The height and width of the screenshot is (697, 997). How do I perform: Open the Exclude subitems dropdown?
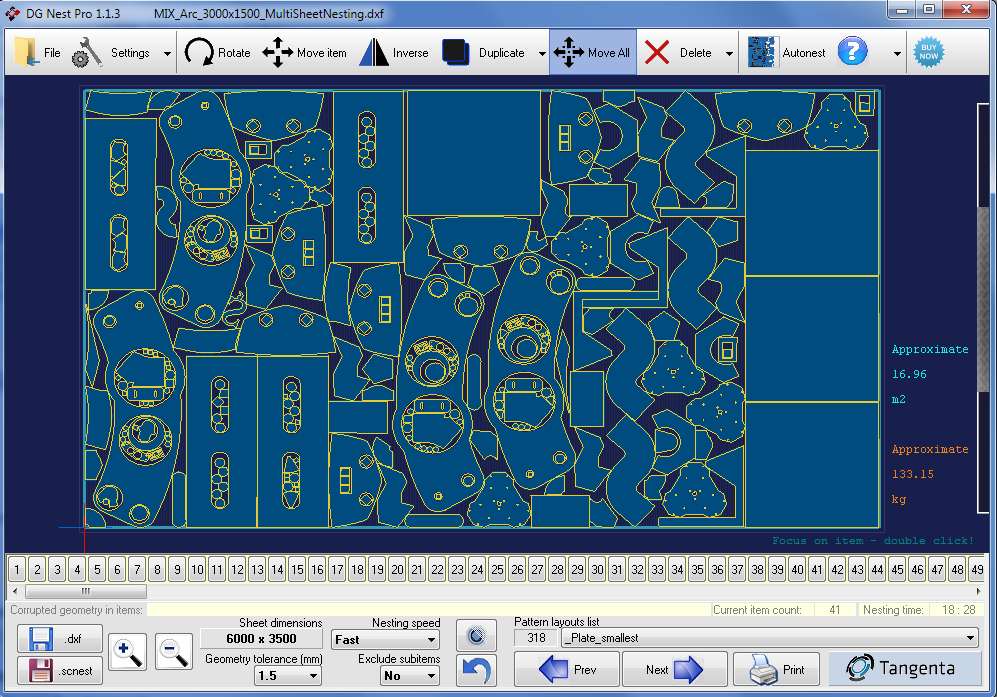coord(411,675)
